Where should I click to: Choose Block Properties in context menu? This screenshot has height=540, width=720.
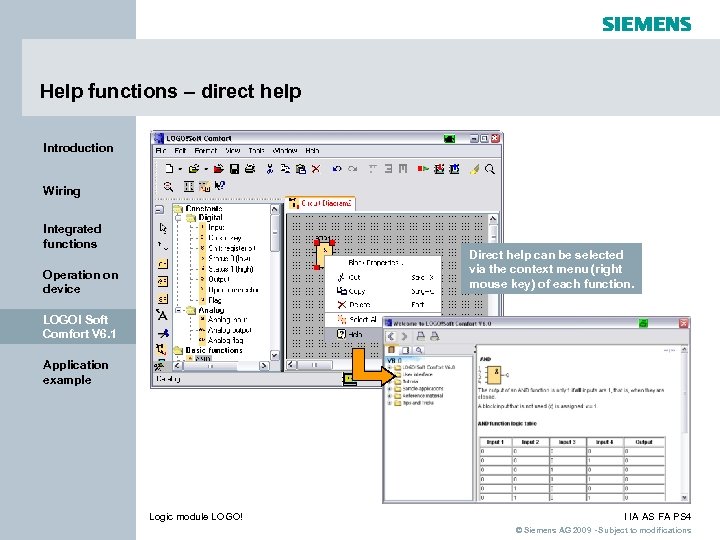point(383,263)
